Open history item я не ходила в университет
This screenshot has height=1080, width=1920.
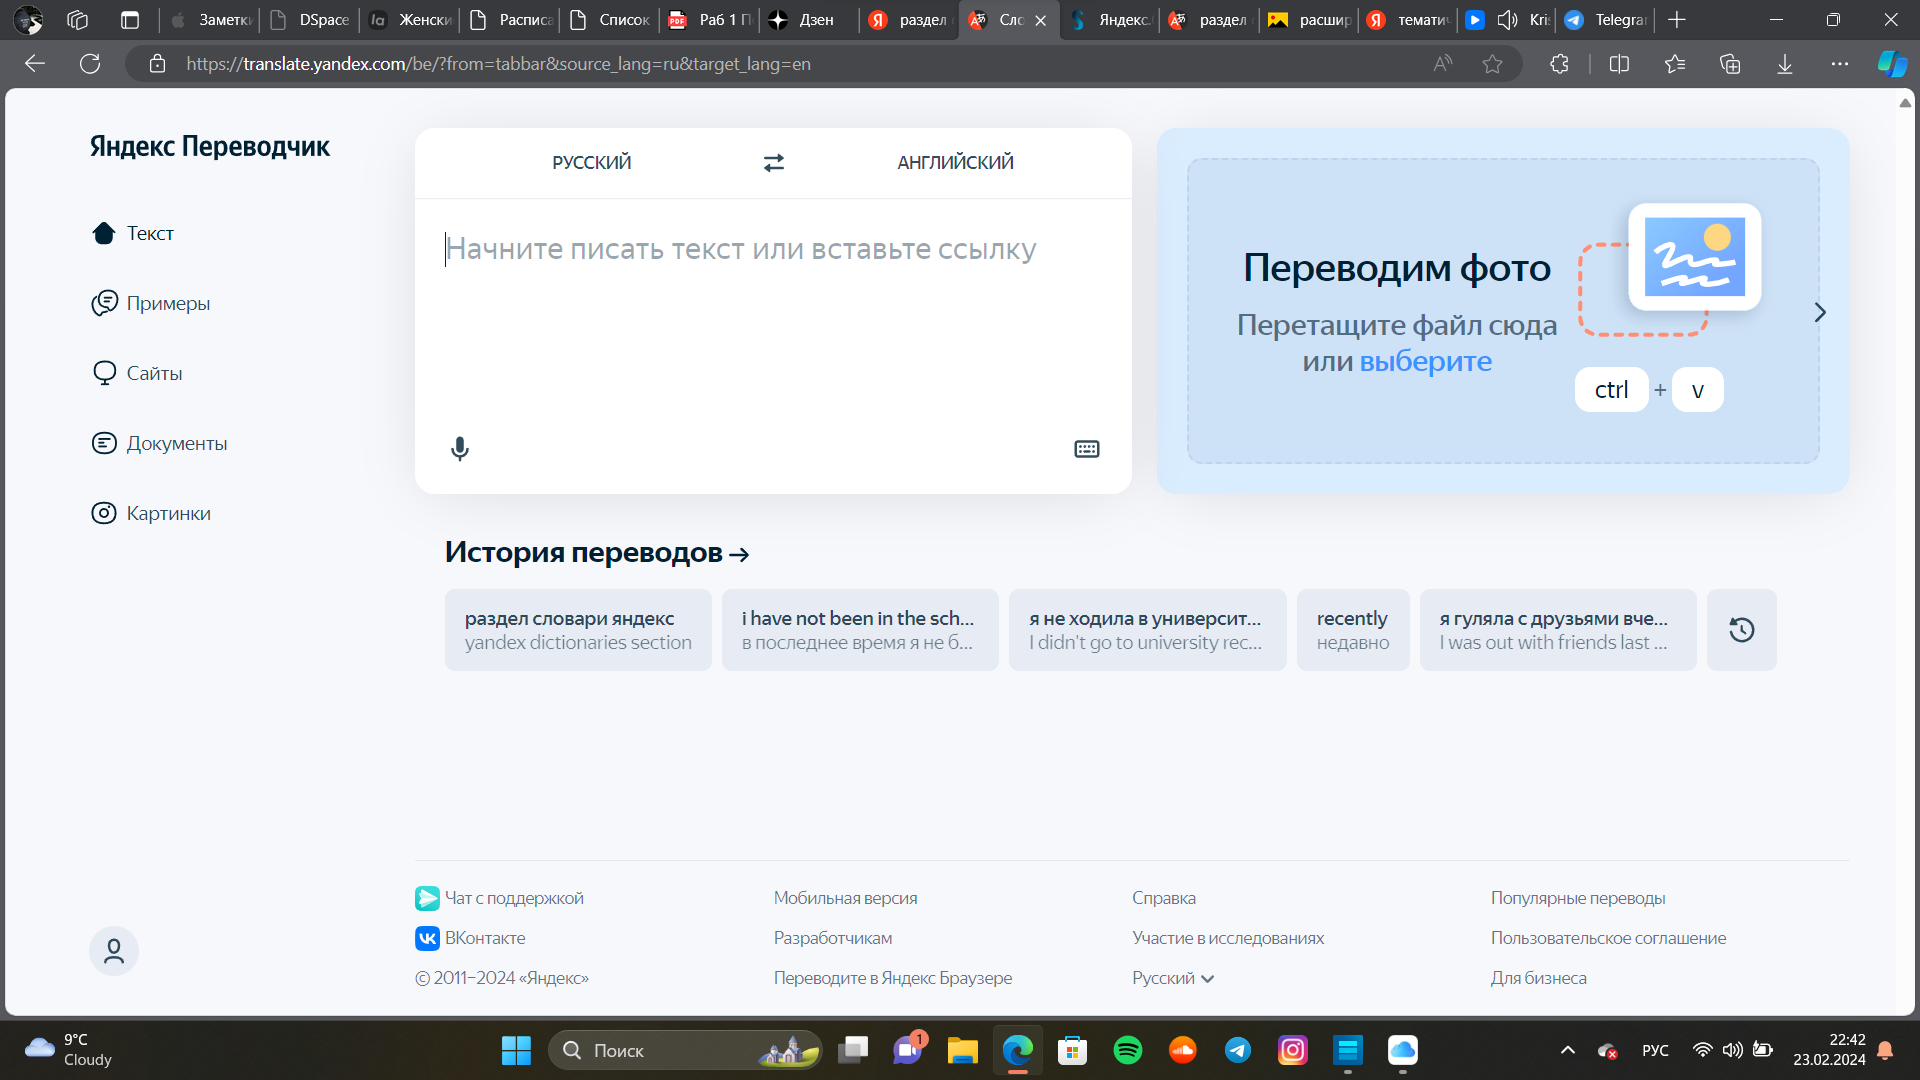(x=1147, y=630)
